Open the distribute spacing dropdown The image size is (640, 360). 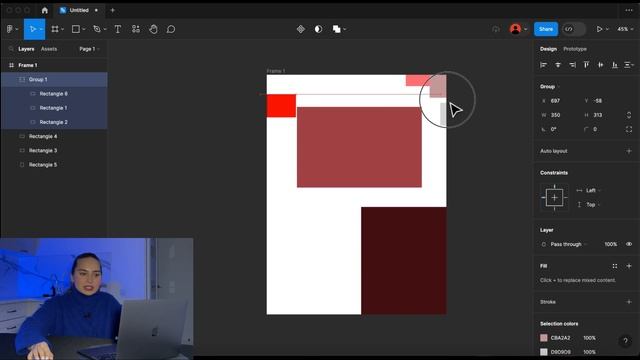tap(629, 65)
